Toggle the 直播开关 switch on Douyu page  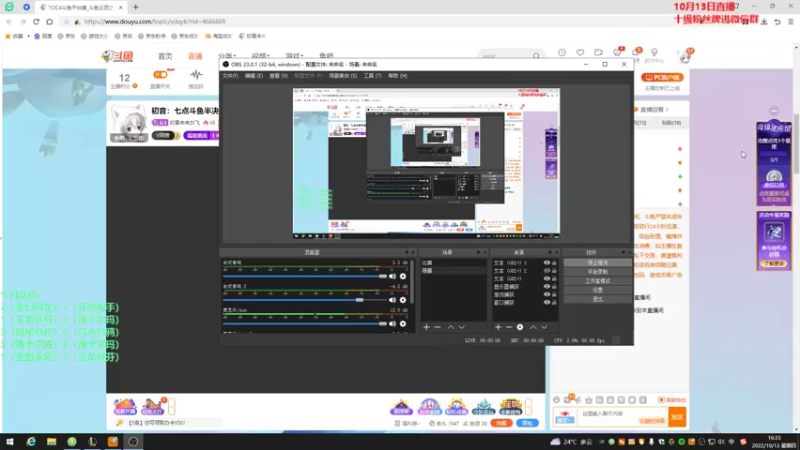click(x=160, y=75)
